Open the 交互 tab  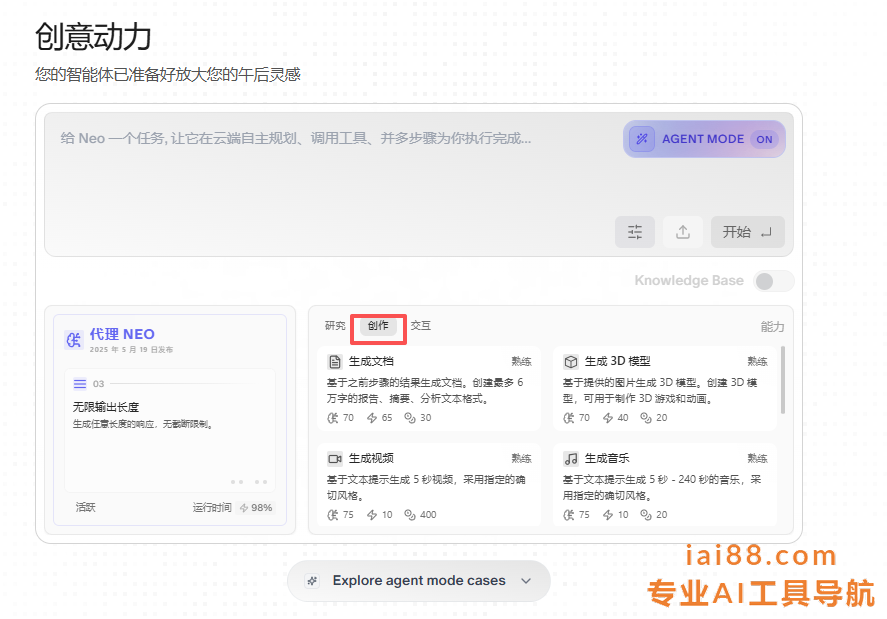(x=421, y=326)
